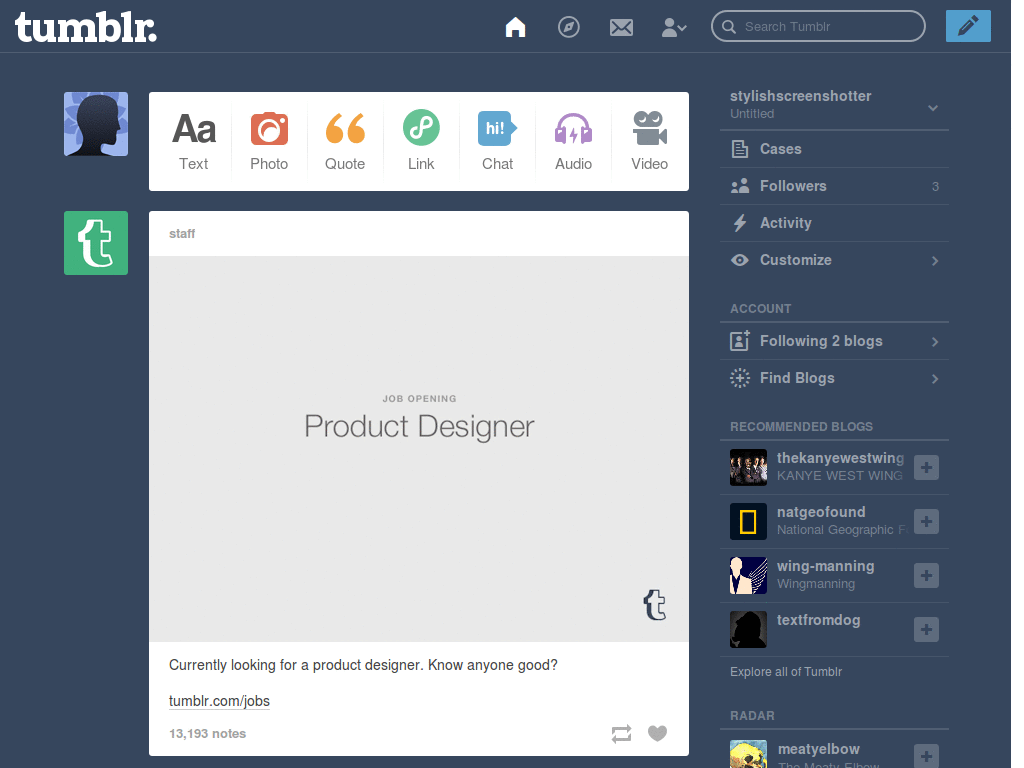The width and height of the screenshot is (1024, 768).
Task: Follow thekanyewestwing with plus button
Action: pyautogui.click(x=926, y=468)
